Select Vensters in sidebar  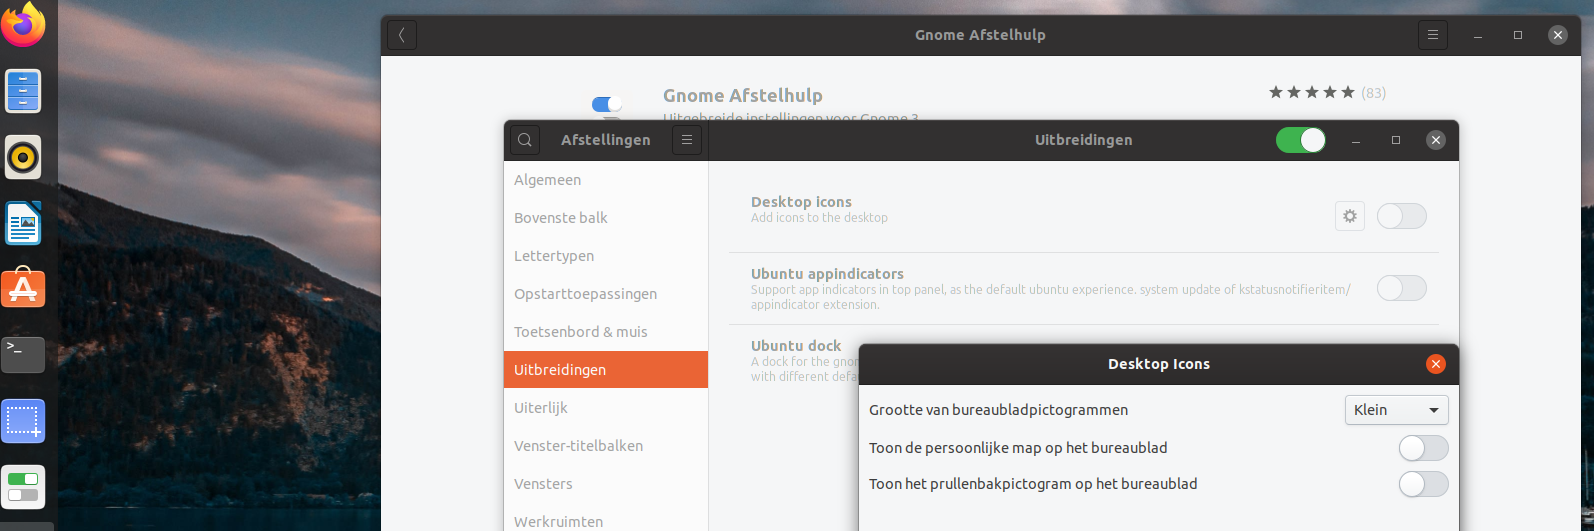pyautogui.click(x=606, y=484)
